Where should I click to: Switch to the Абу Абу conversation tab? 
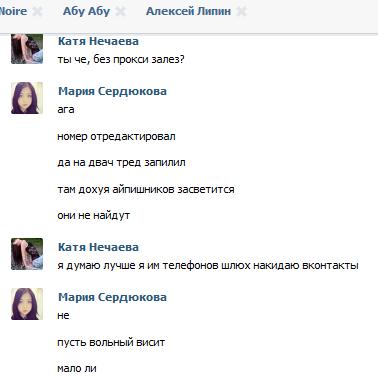point(86,11)
